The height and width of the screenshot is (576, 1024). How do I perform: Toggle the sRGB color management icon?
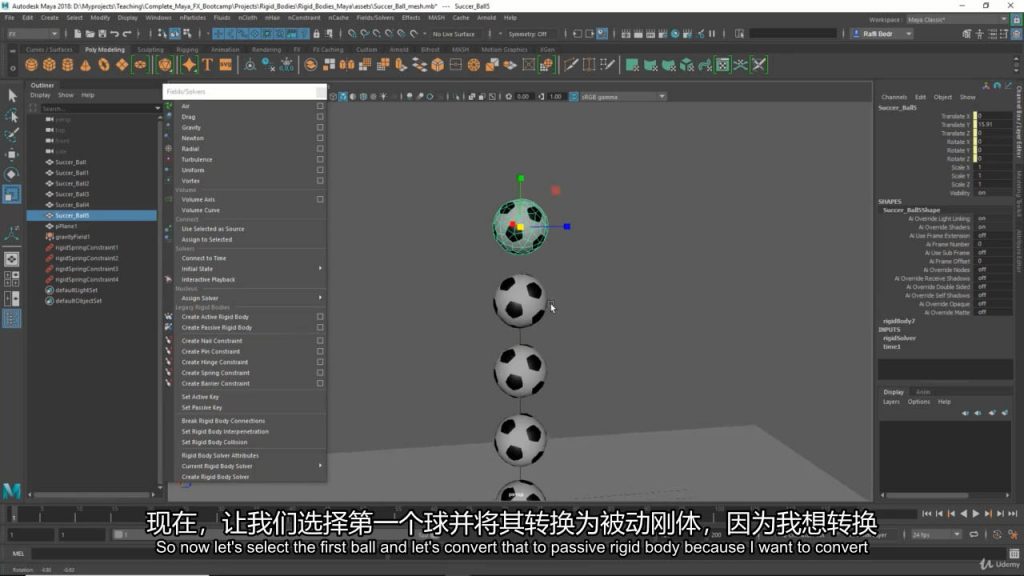[573, 97]
